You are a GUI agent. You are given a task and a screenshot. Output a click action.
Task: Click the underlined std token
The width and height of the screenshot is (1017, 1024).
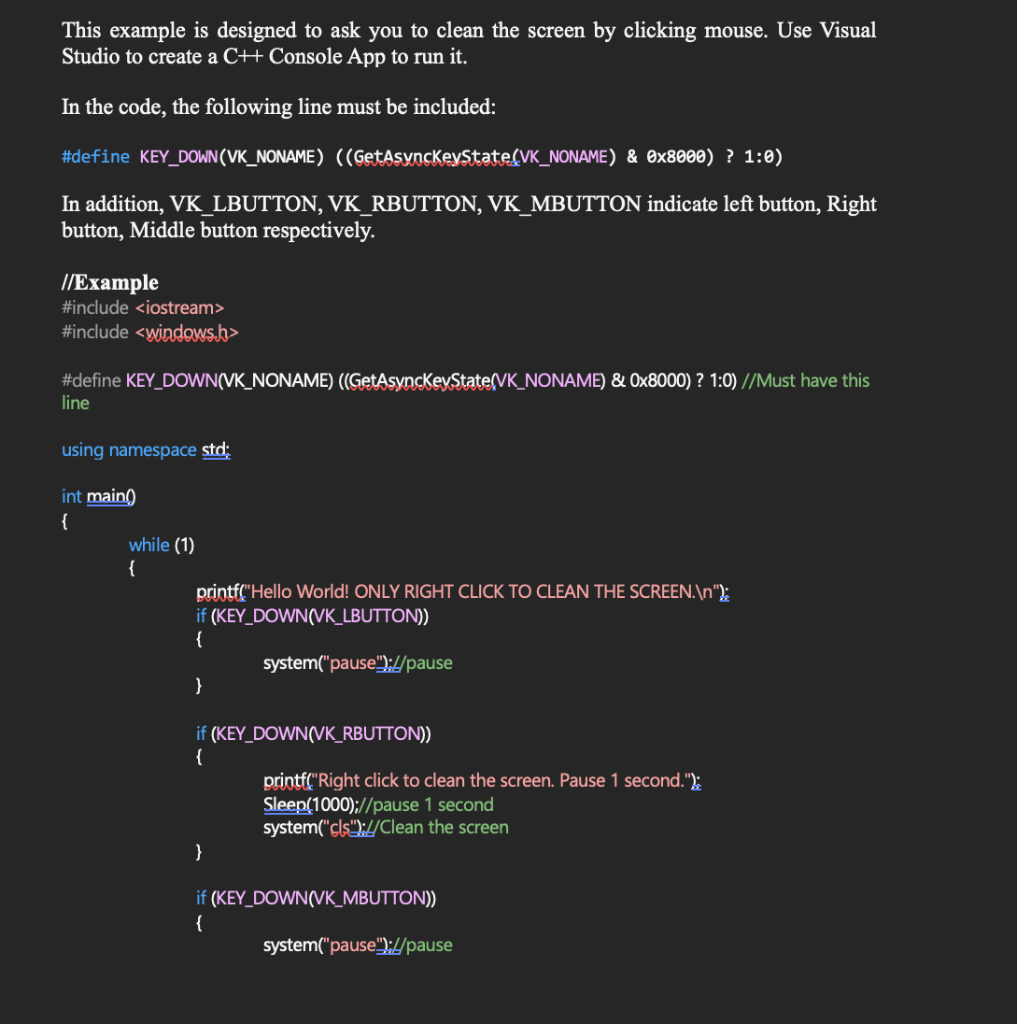click(214, 450)
